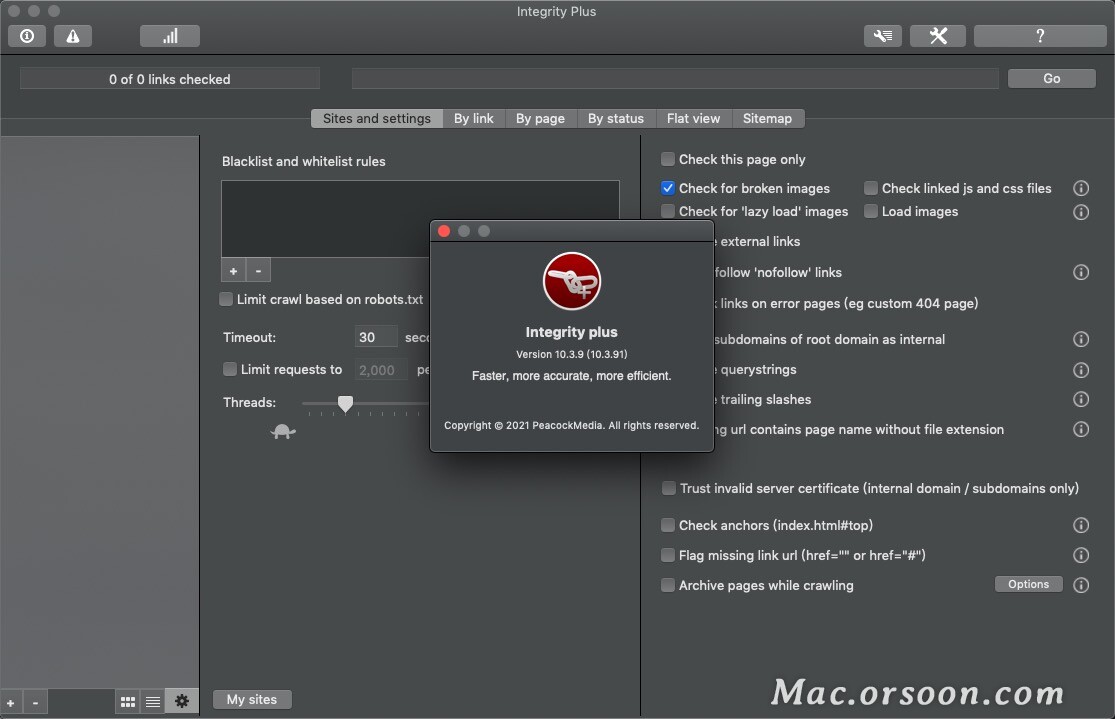Image resolution: width=1115 pixels, height=719 pixels.
Task: Open the warnings triangle toolbar button
Action: click(x=73, y=36)
